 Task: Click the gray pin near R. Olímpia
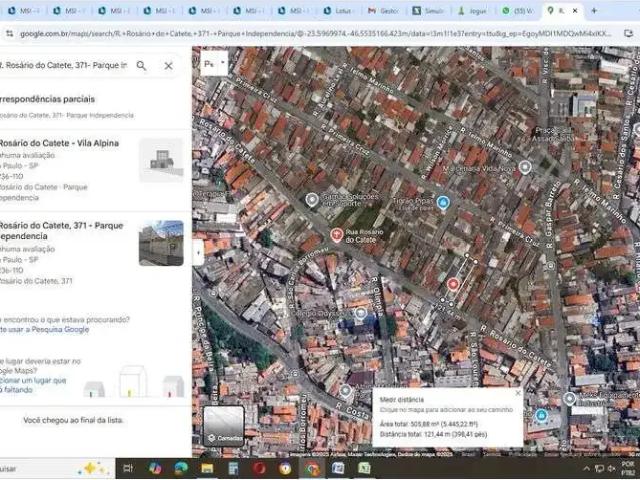[360, 313]
